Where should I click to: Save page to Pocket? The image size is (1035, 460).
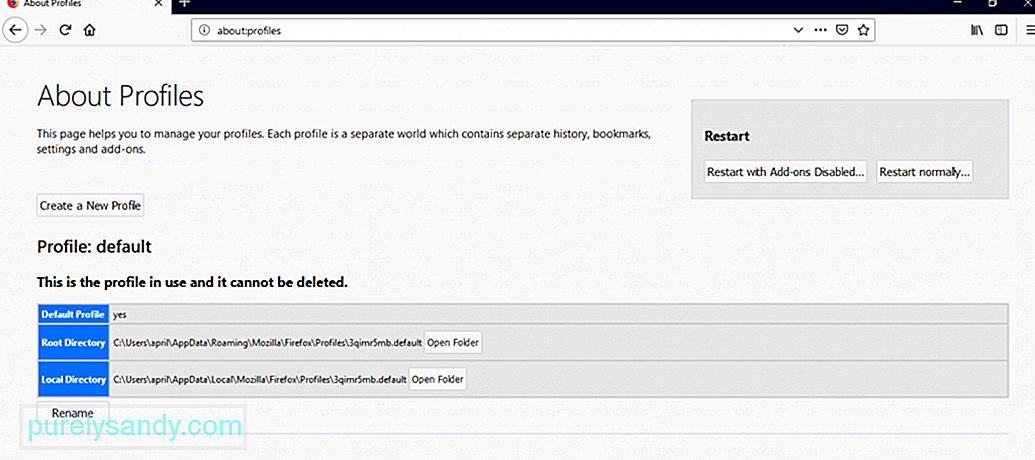click(842, 30)
